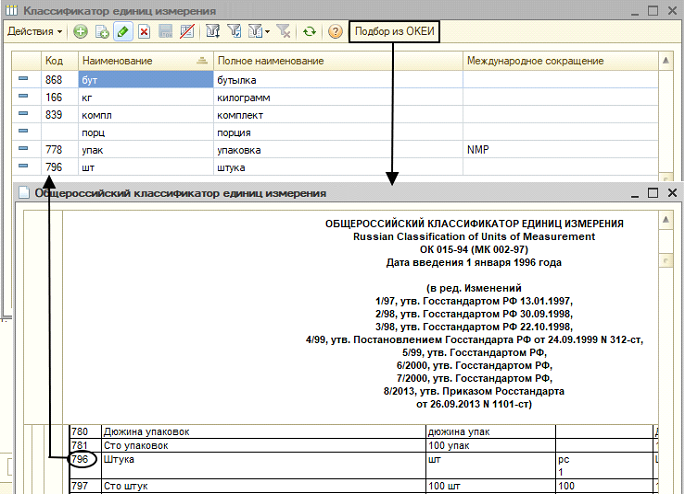Click the Copy item icon in toolbar

101,32
